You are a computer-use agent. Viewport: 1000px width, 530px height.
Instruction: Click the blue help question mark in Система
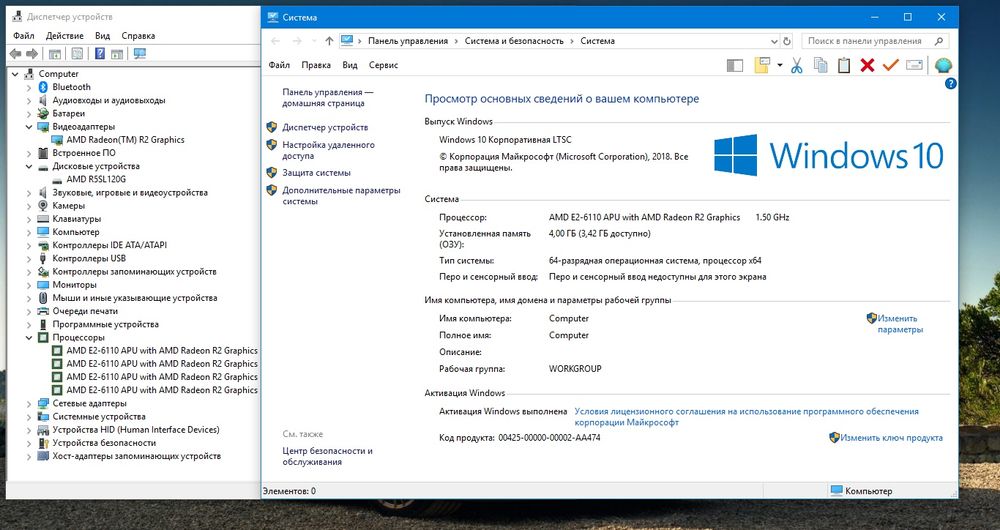pos(950,84)
